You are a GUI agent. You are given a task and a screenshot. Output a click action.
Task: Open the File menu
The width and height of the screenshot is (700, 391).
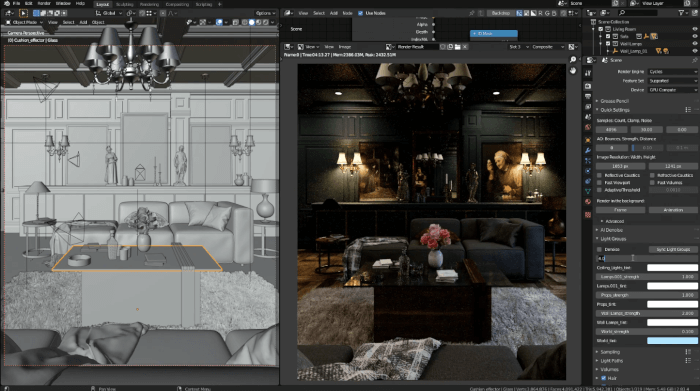coord(17,4)
